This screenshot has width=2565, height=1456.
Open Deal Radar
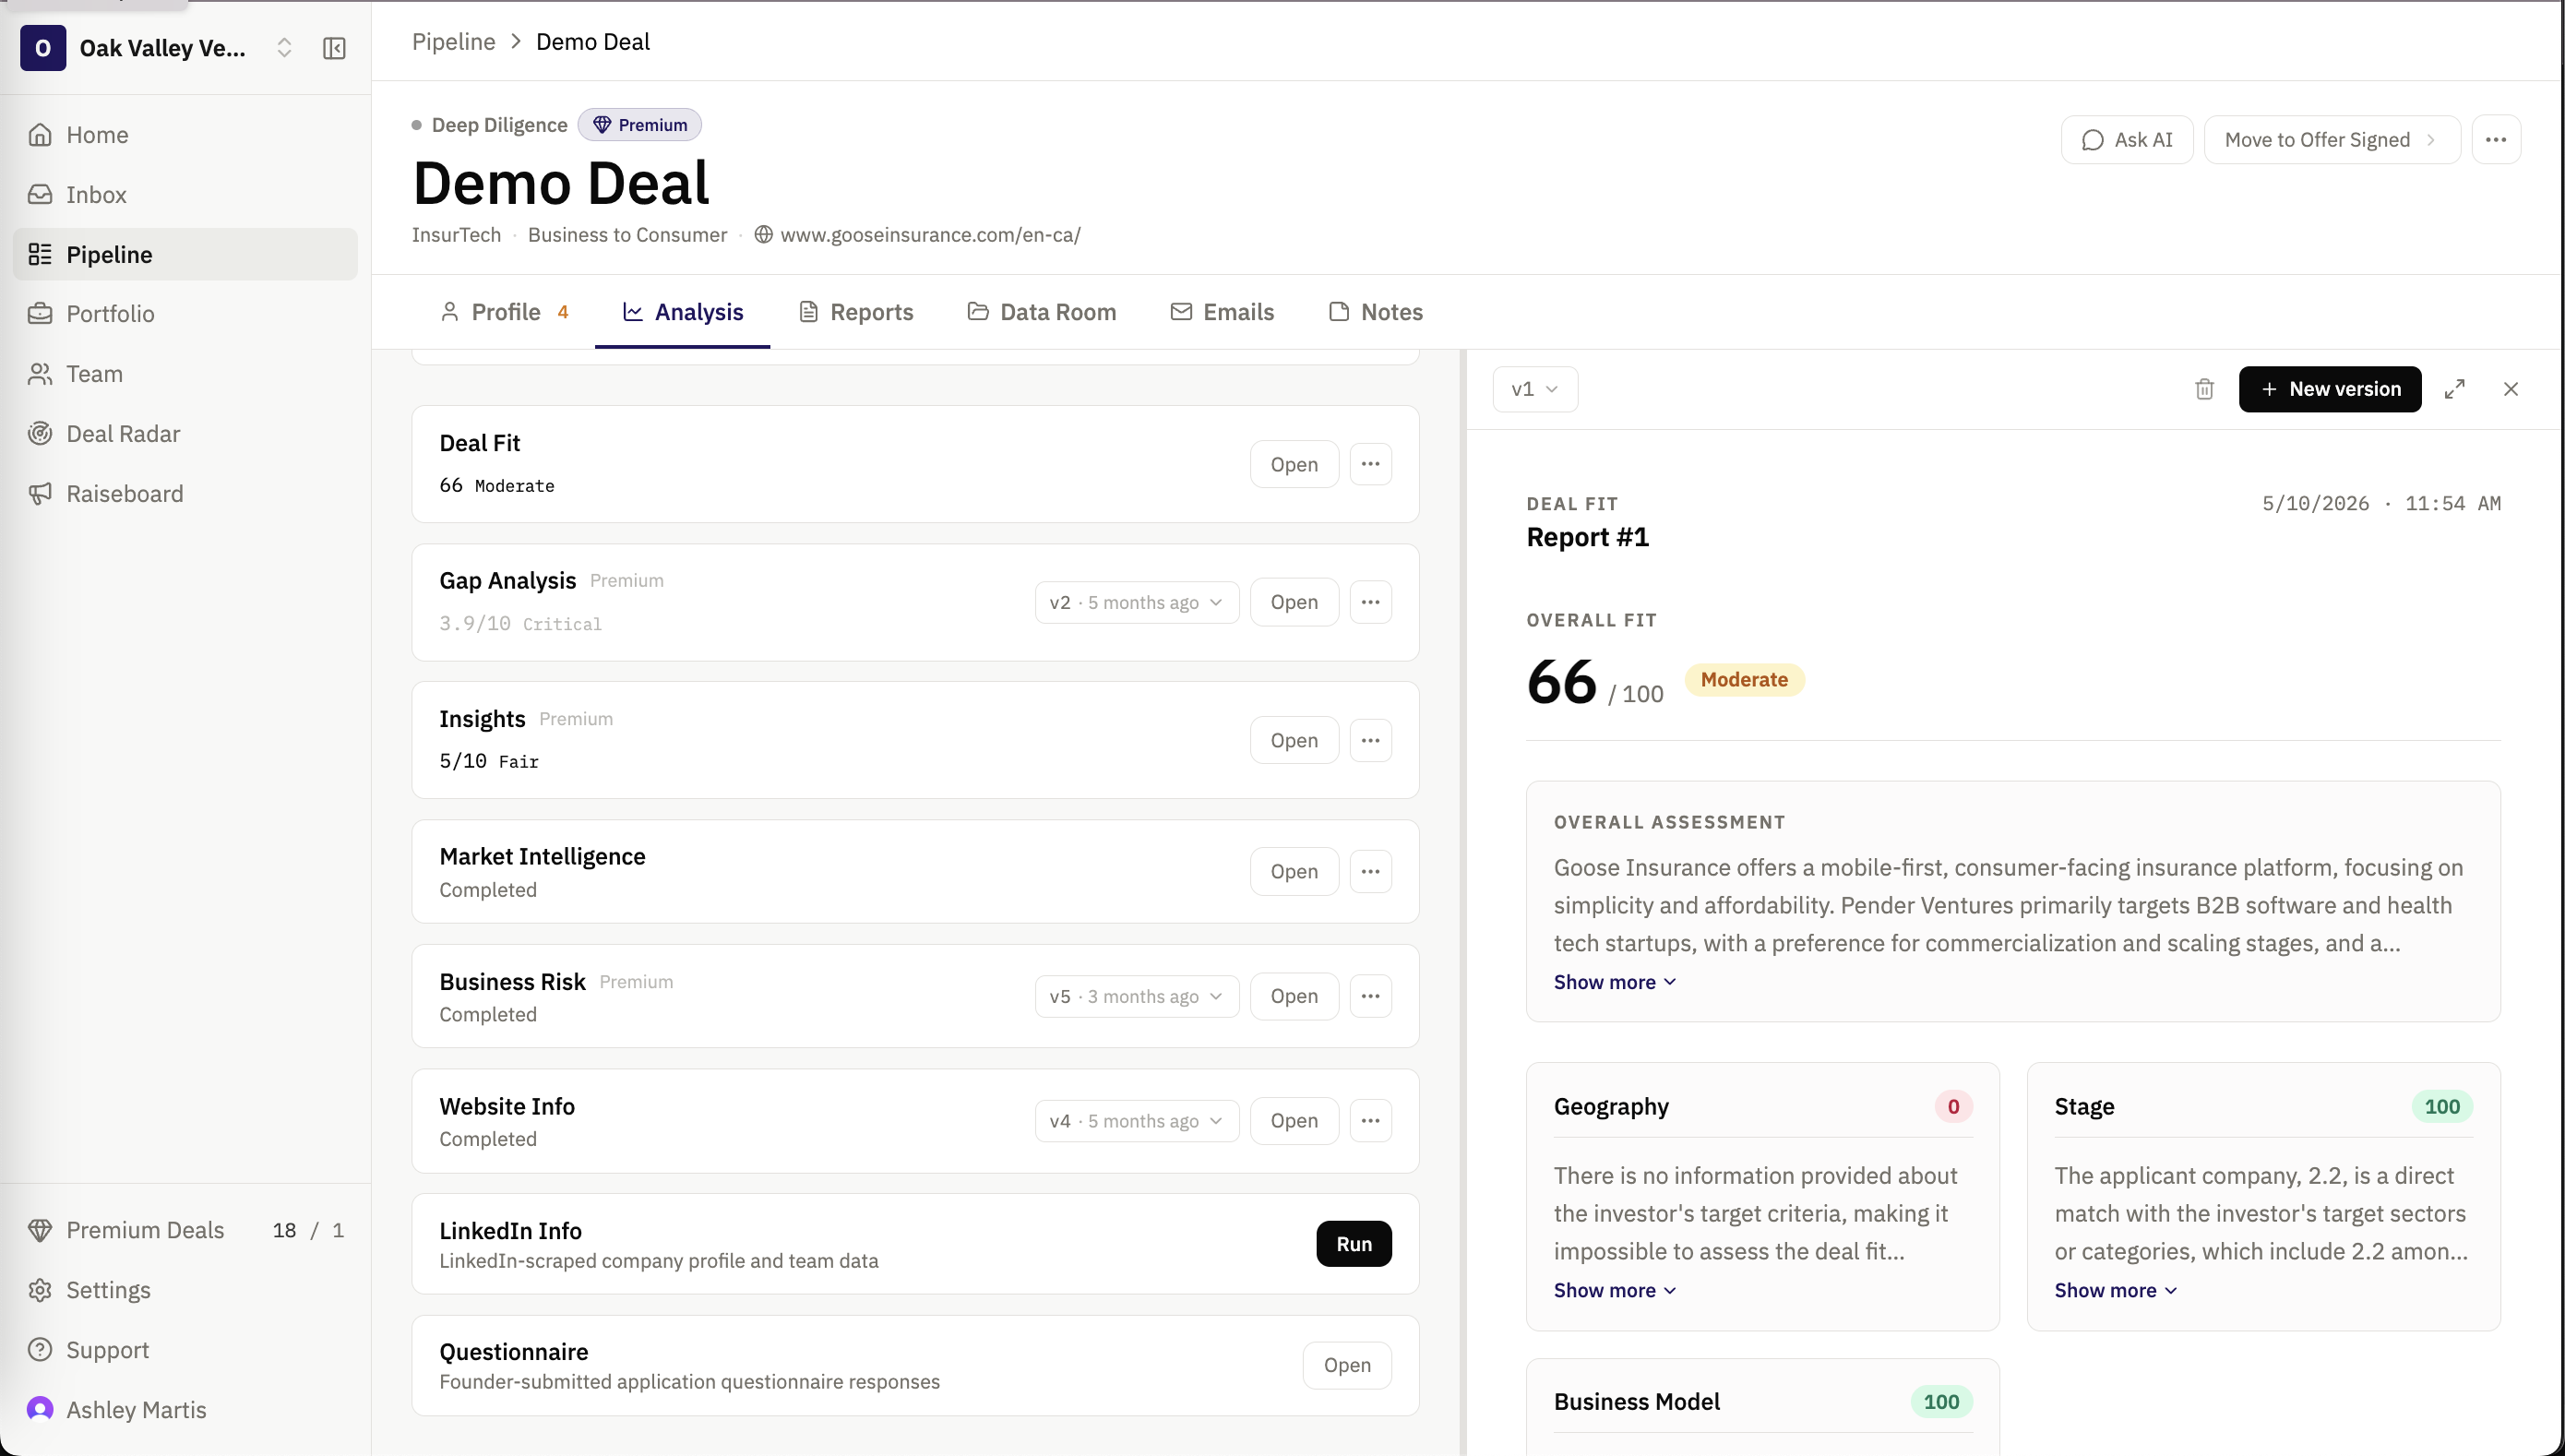click(x=185, y=434)
